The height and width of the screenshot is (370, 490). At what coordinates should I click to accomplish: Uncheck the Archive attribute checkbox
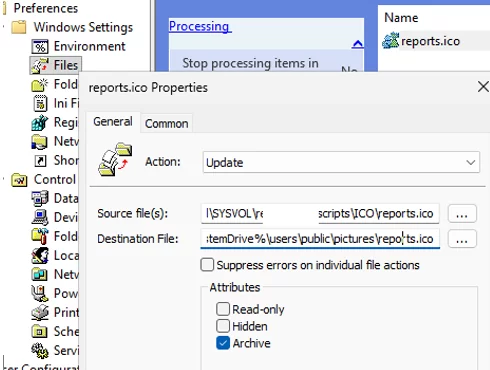pyautogui.click(x=223, y=343)
